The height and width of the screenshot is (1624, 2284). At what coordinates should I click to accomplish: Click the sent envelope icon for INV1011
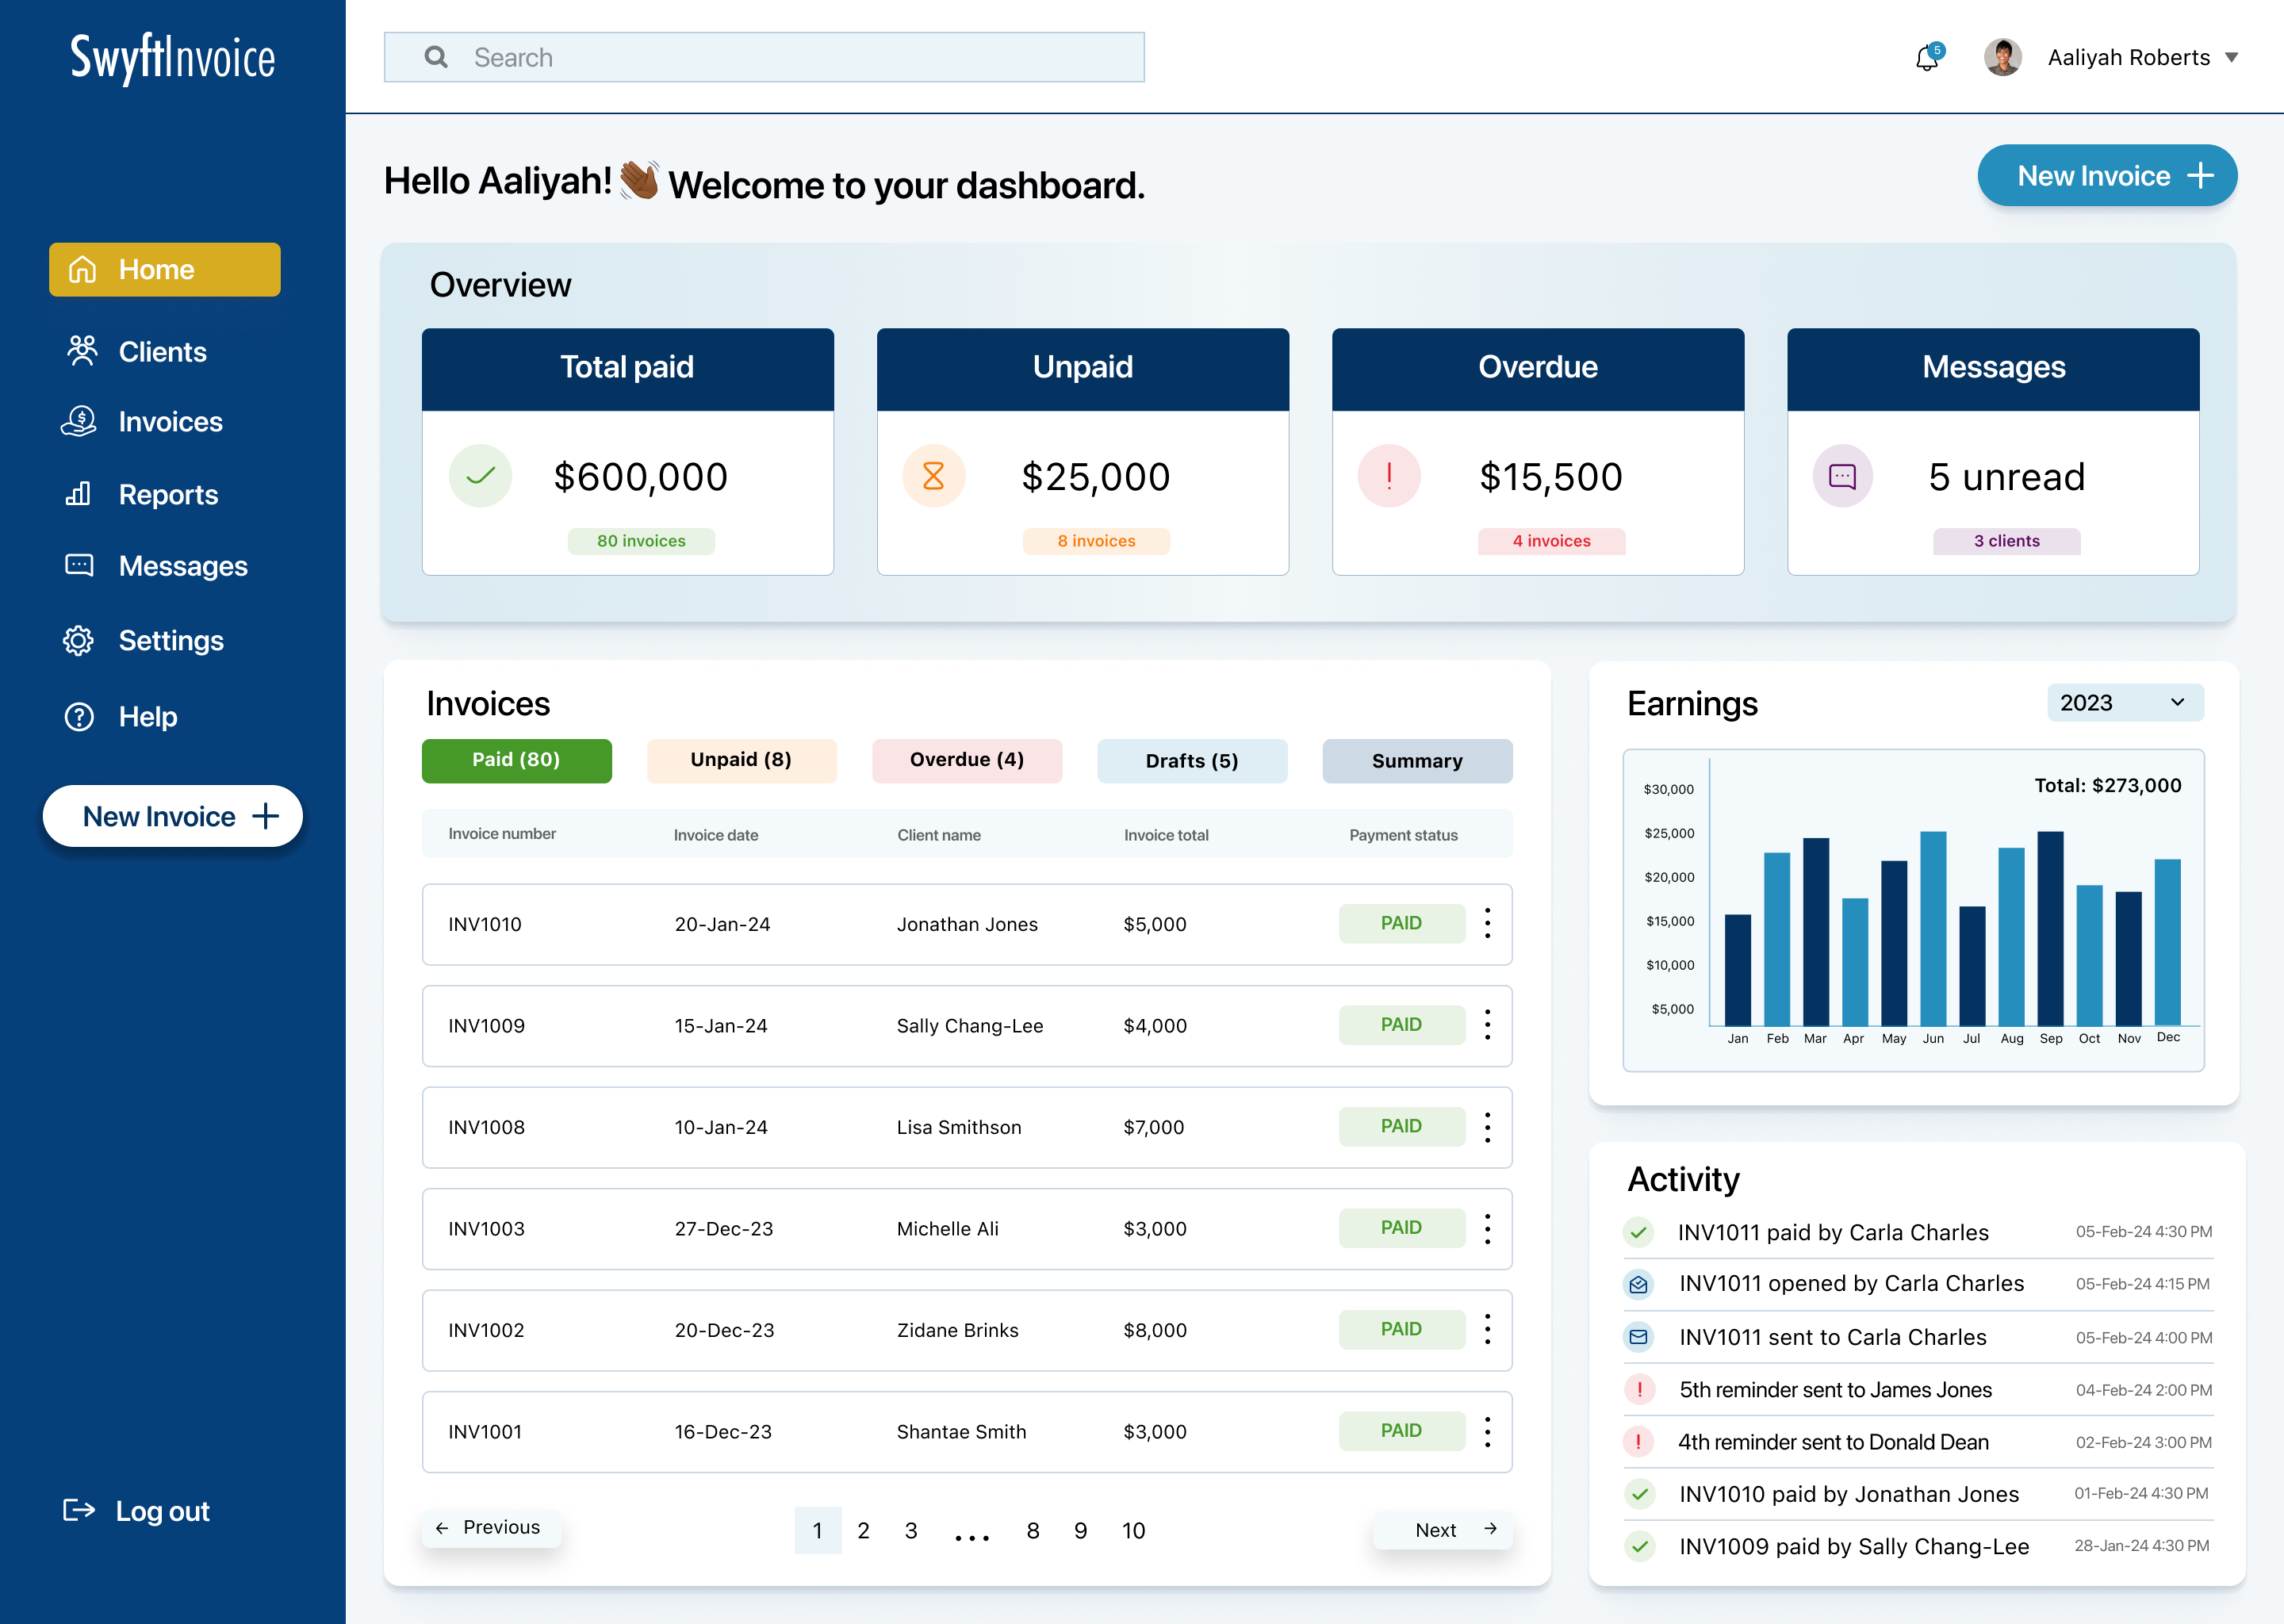click(1639, 1337)
